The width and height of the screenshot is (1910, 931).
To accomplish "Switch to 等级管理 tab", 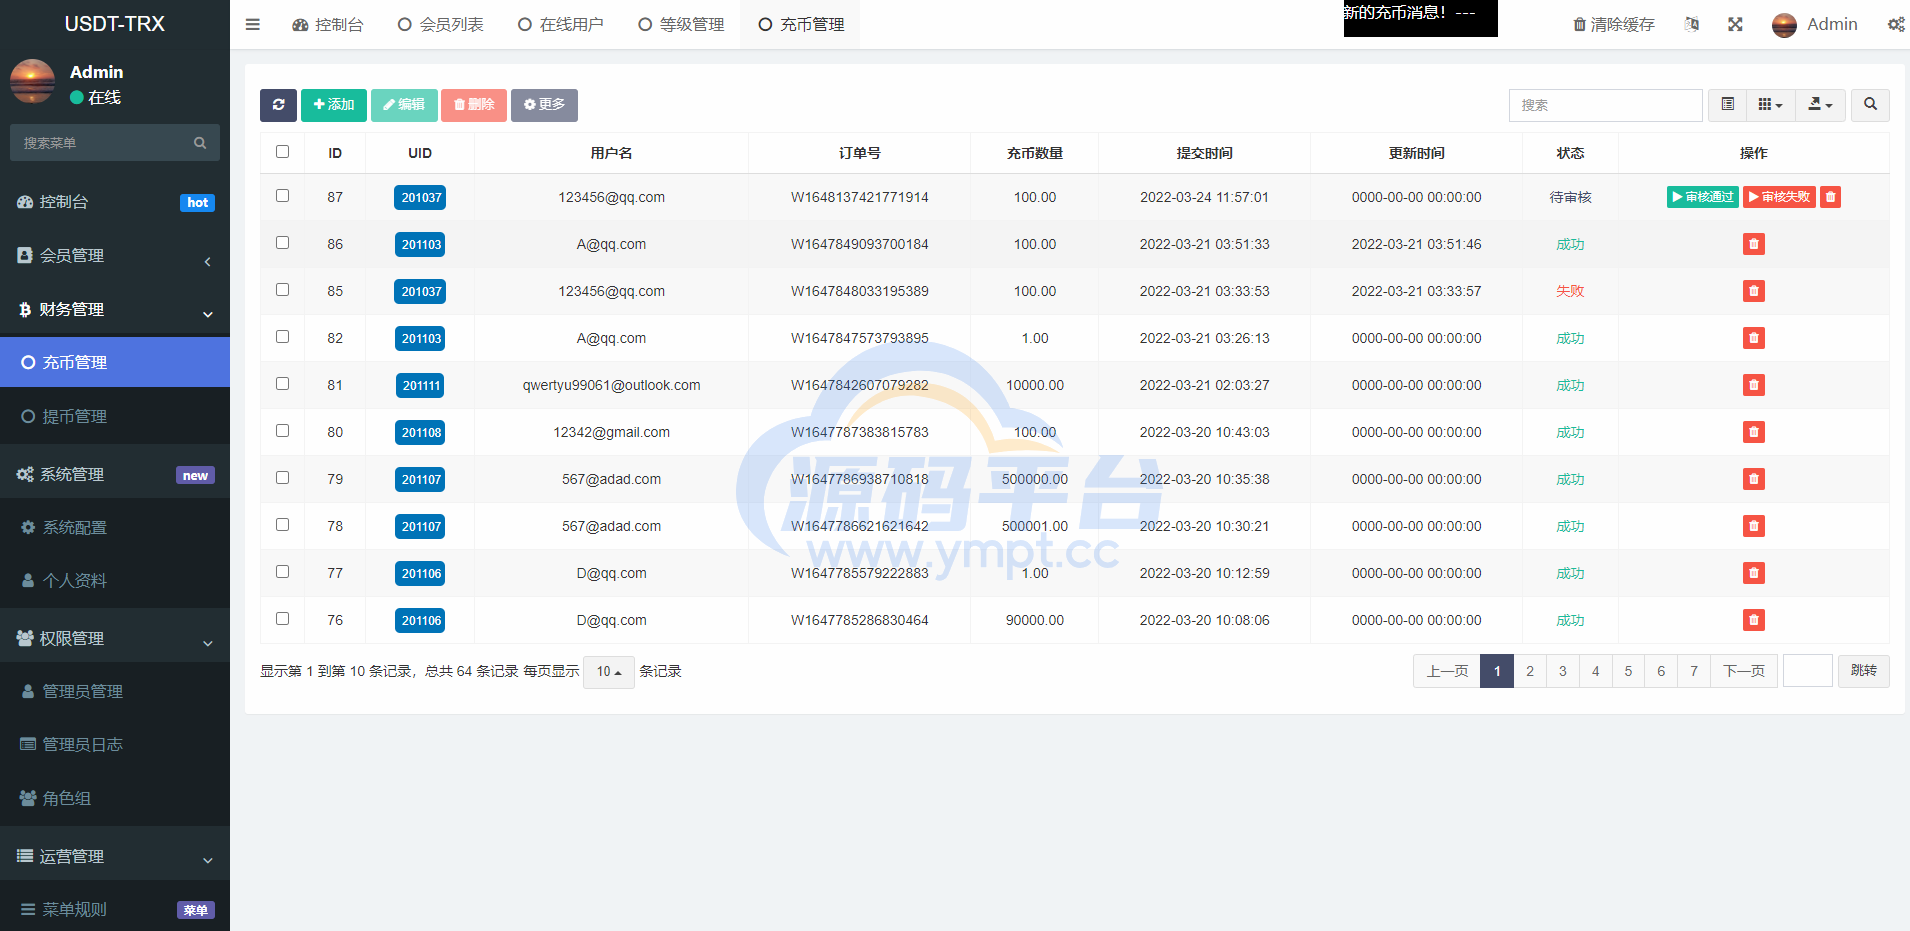I will click(x=681, y=25).
